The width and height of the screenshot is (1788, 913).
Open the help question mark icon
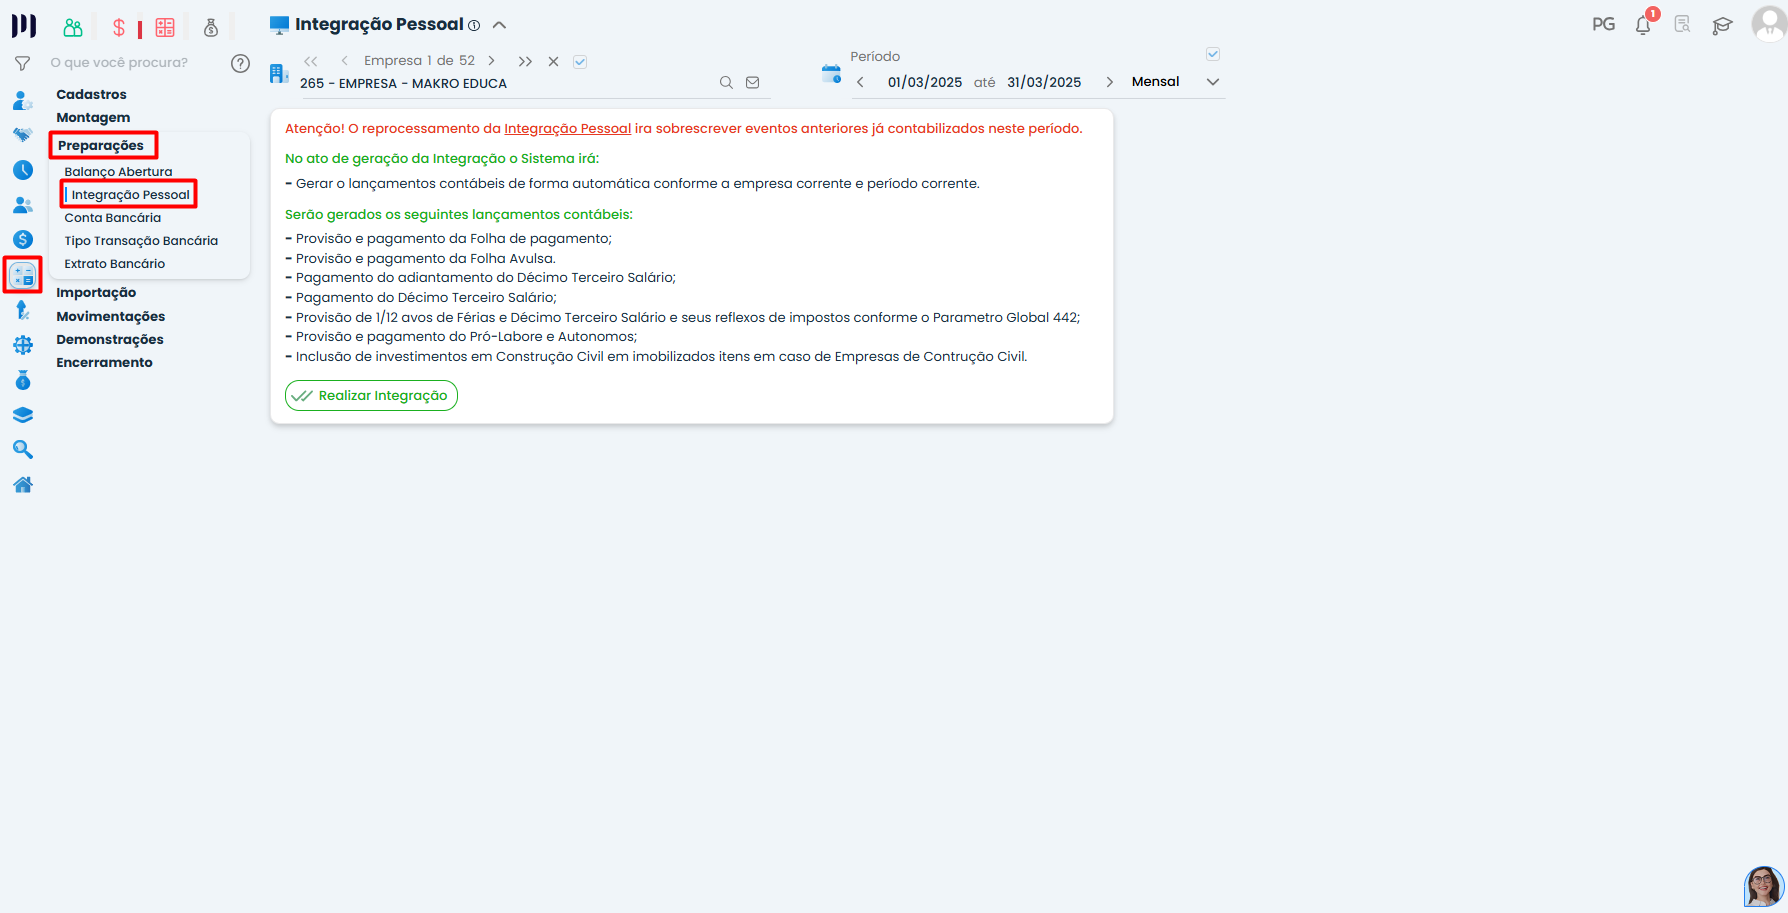pos(240,63)
